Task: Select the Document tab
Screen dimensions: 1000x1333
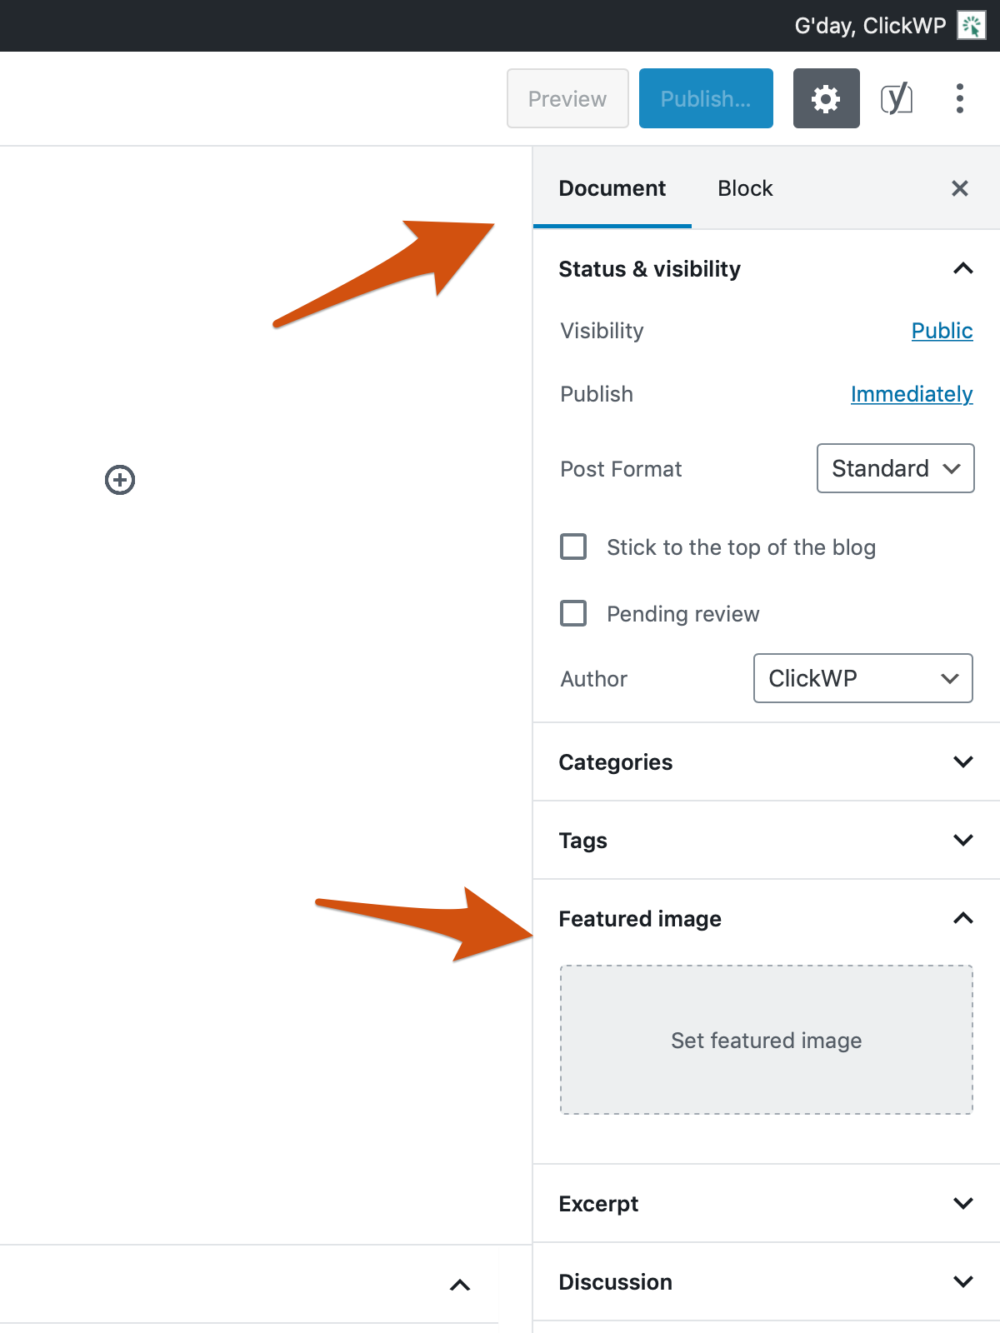Action: pyautogui.click(x=612, y=188)
